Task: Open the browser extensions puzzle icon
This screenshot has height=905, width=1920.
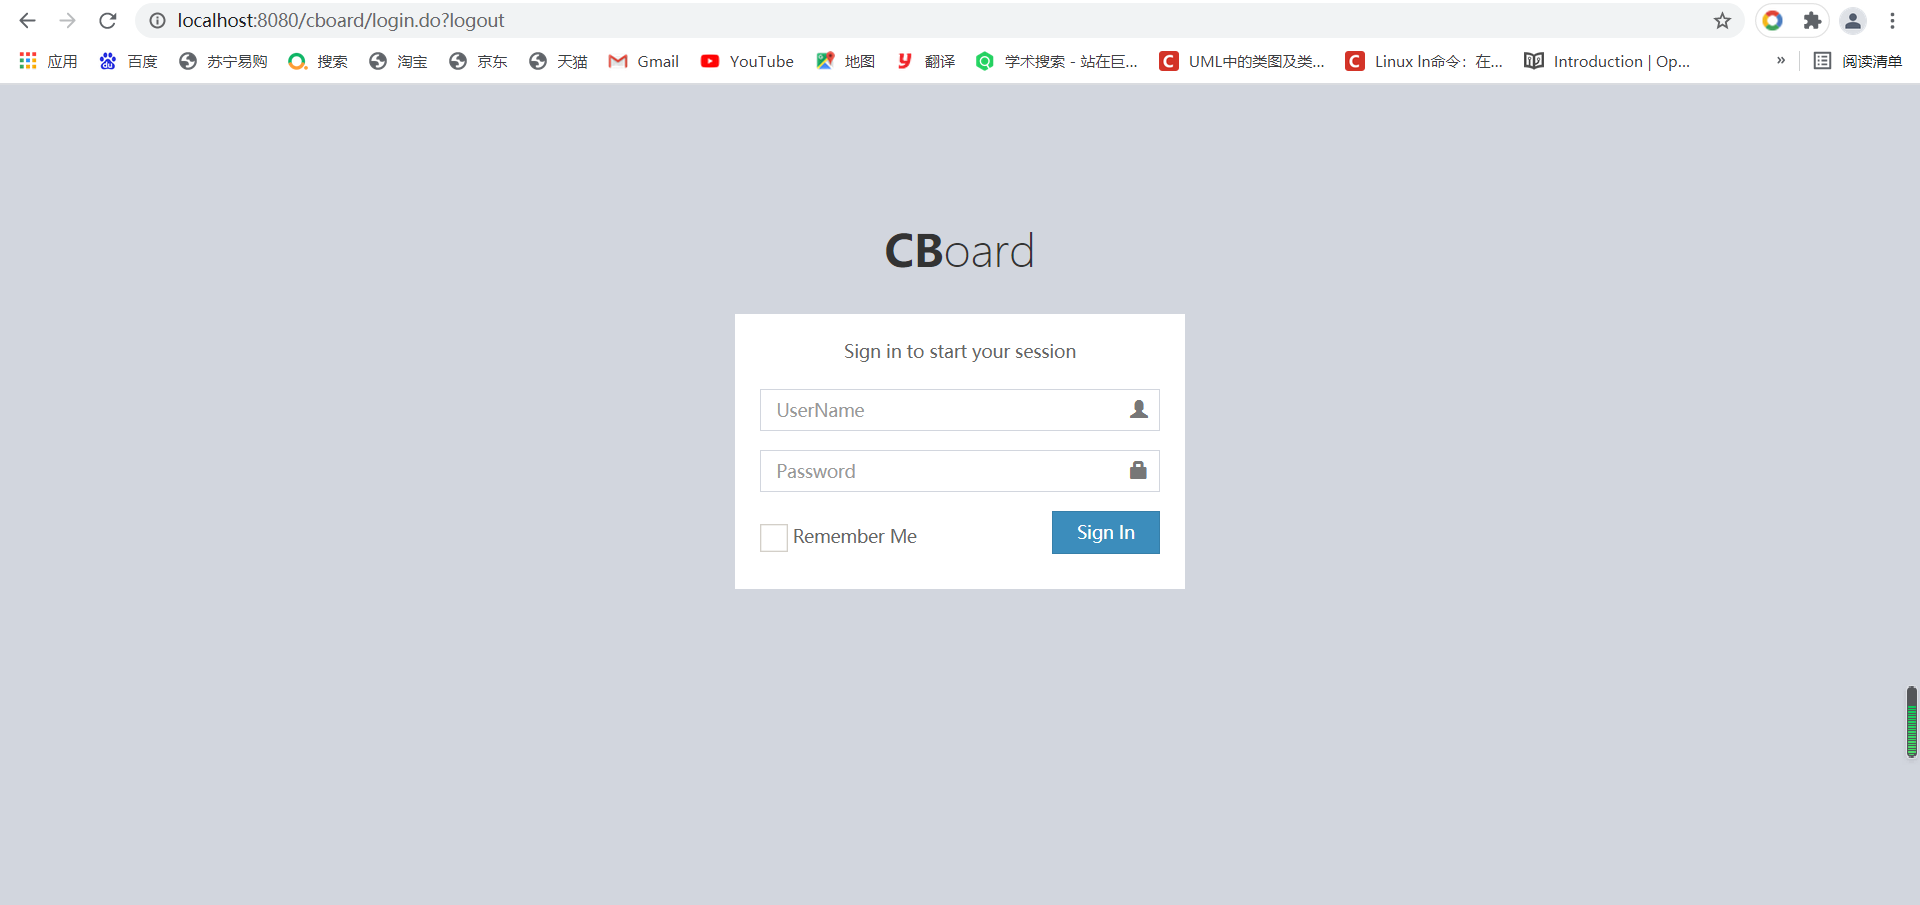Action: click(x=1812, y=20)
